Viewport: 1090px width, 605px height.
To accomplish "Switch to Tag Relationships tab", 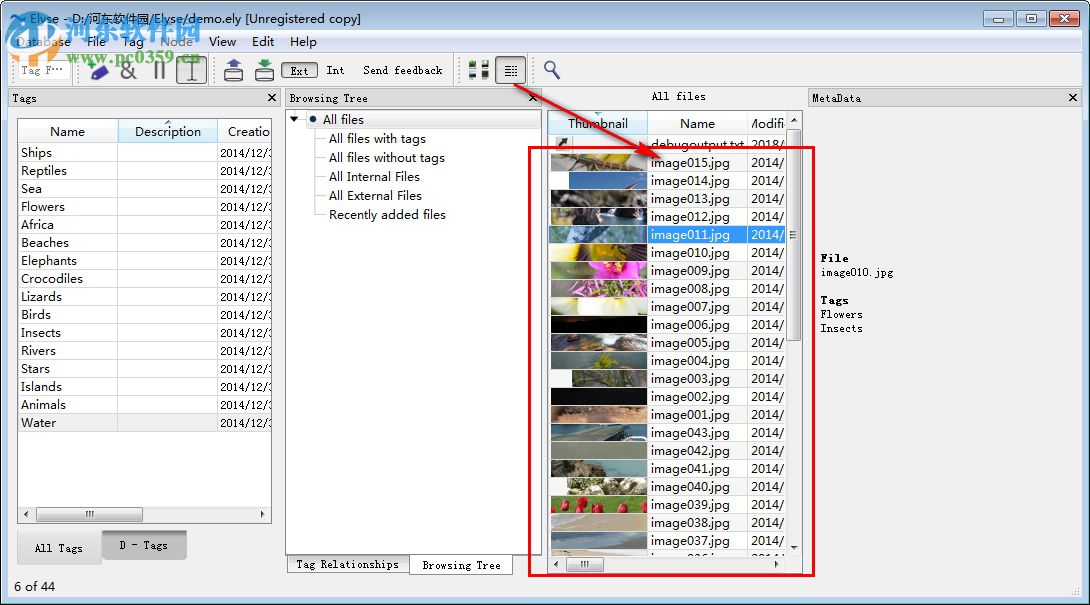I will coord(347,565).
